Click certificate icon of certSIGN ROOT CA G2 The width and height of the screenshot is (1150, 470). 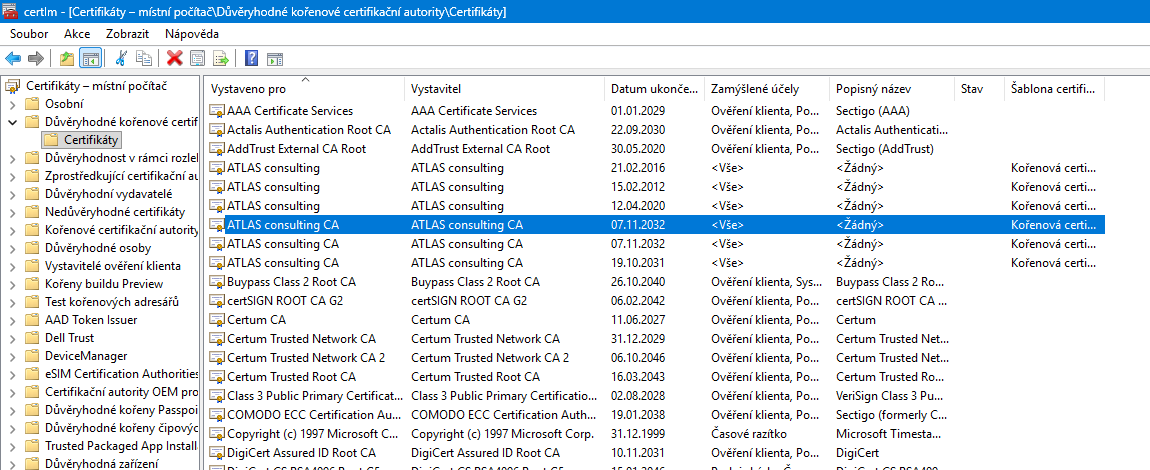pyautogui.click(x=216, y=301)
